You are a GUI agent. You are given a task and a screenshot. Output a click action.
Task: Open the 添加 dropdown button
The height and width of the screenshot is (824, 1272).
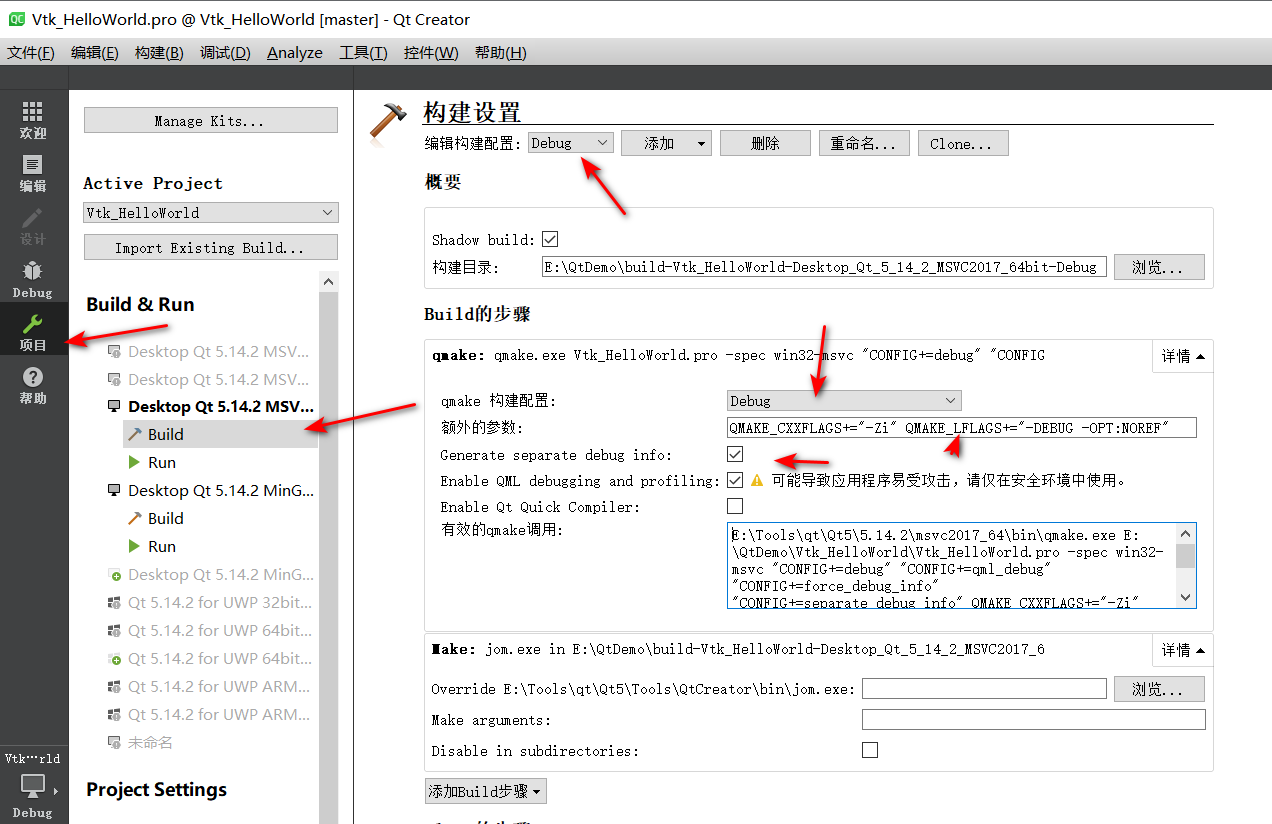[x=666, y=144]
